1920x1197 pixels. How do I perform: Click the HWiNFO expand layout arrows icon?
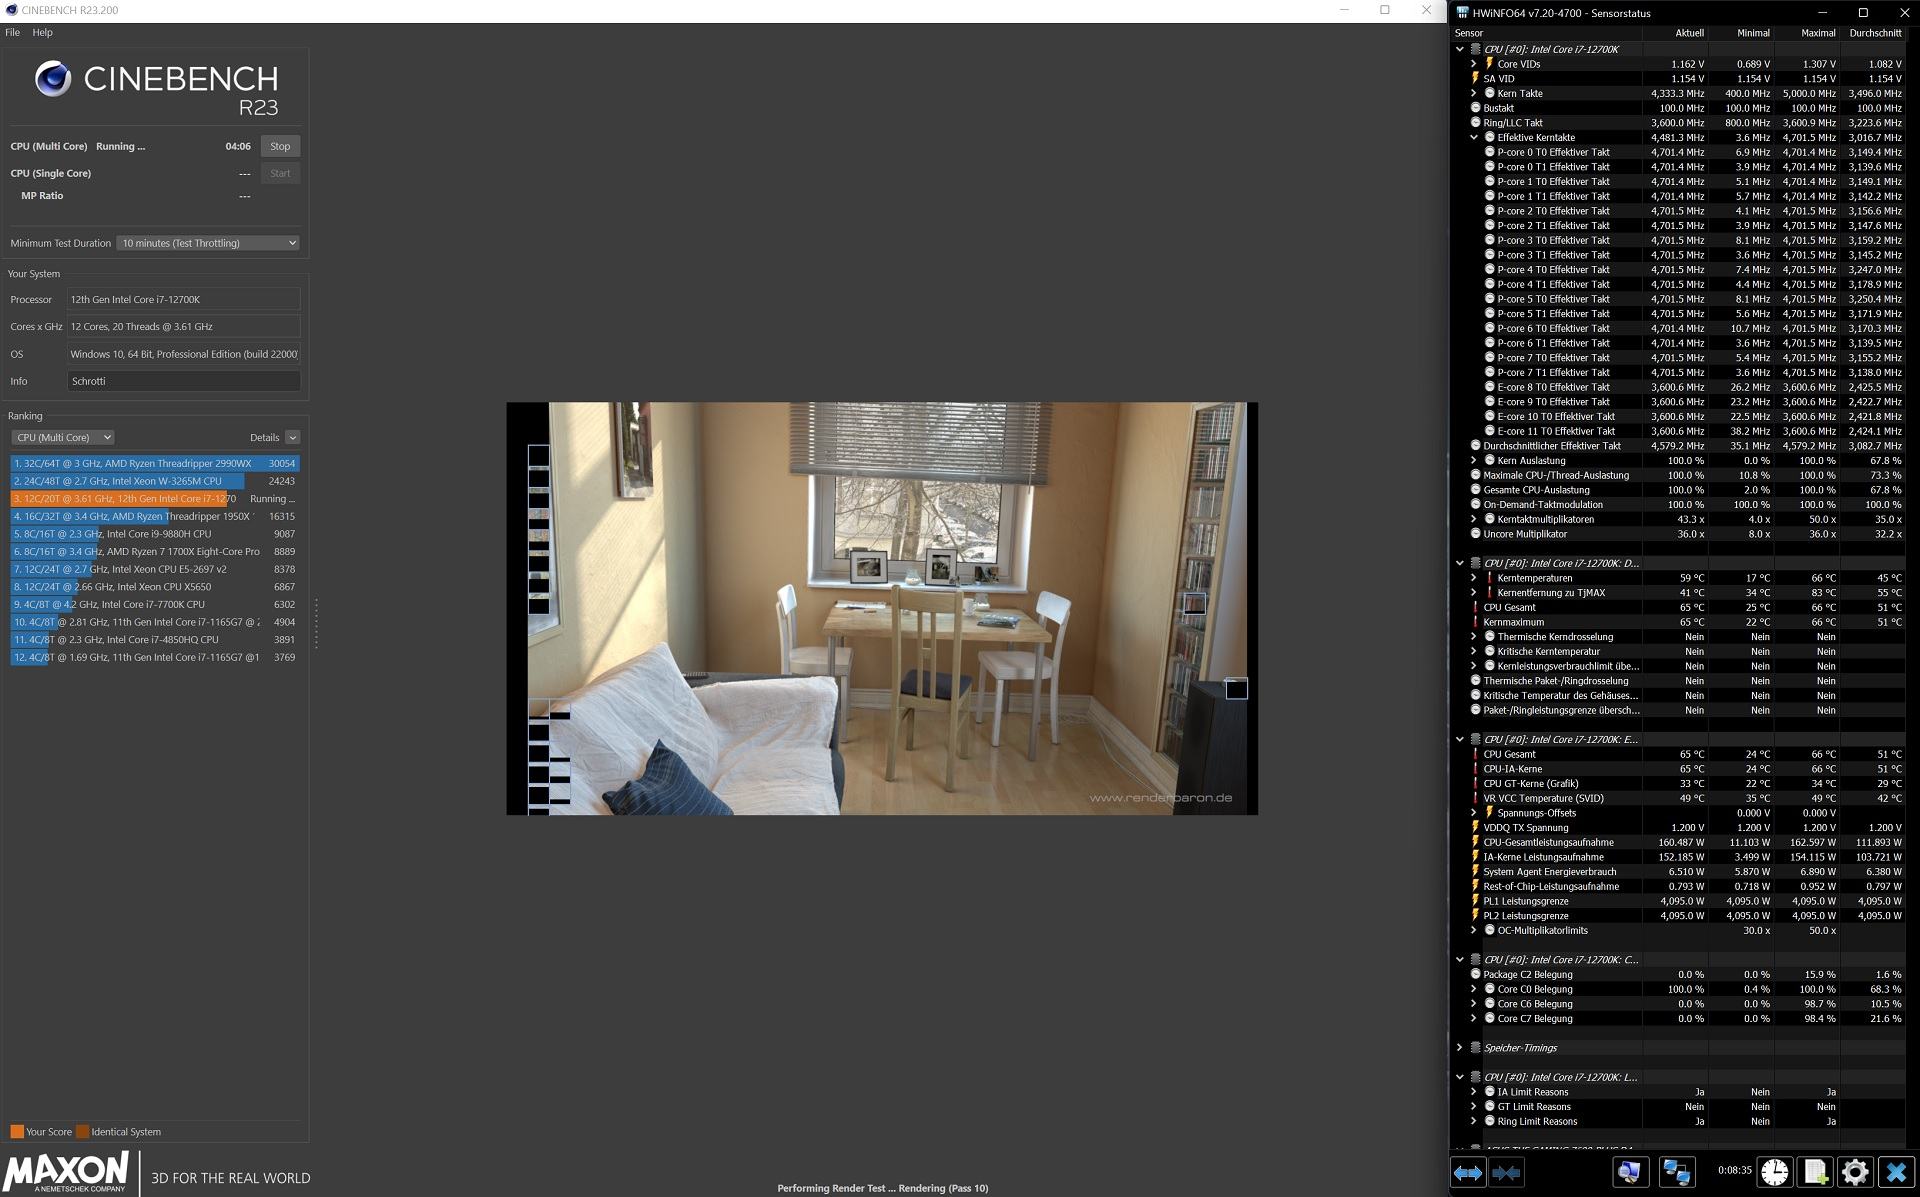coord(1468,1173)
